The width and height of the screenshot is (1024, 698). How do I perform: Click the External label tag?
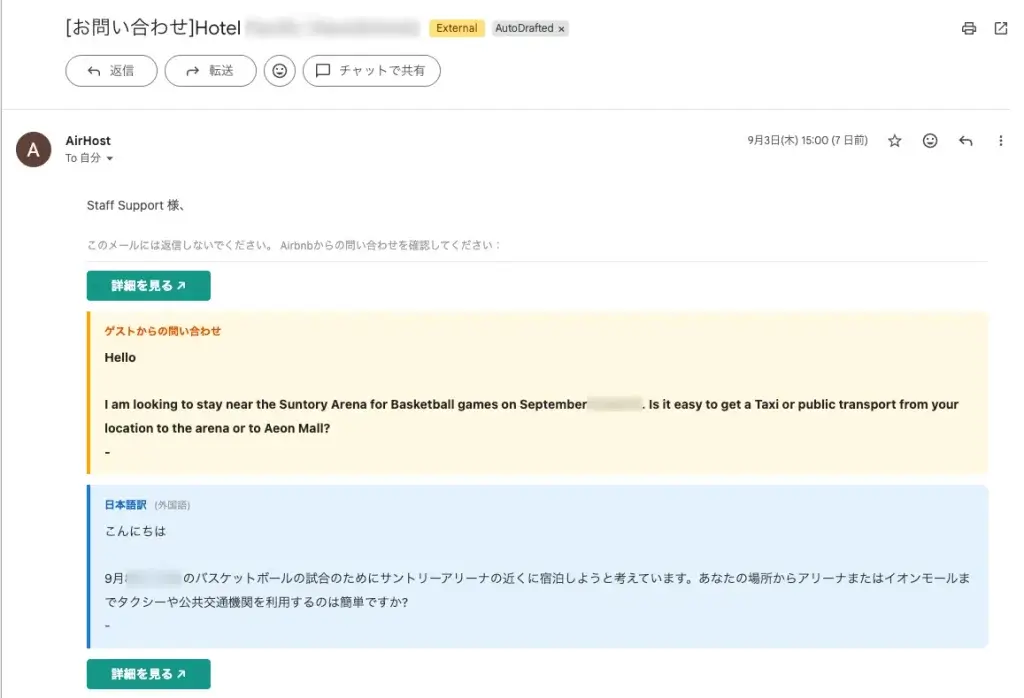coord(456,28)
